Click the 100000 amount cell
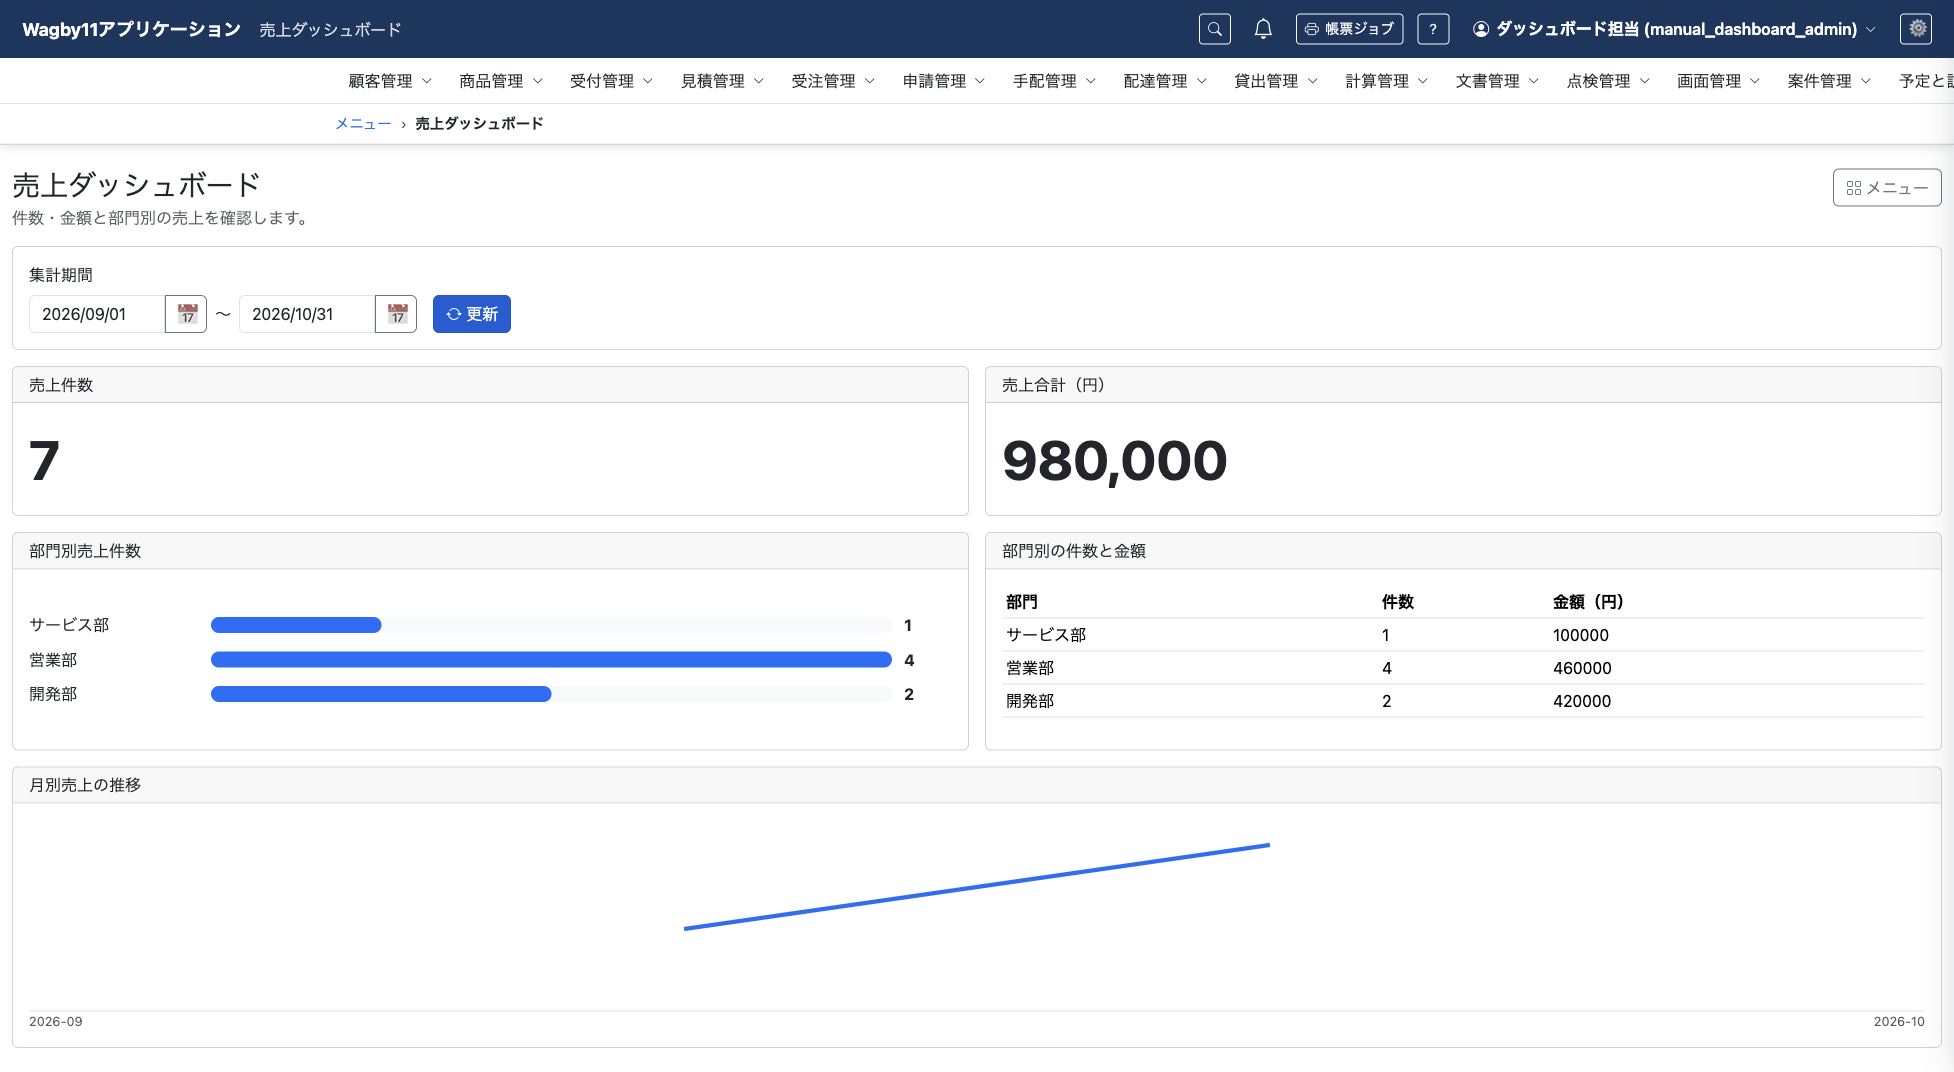Image resolution: width=1954 pixels, height=1072 pixels. pos(1581,635)
